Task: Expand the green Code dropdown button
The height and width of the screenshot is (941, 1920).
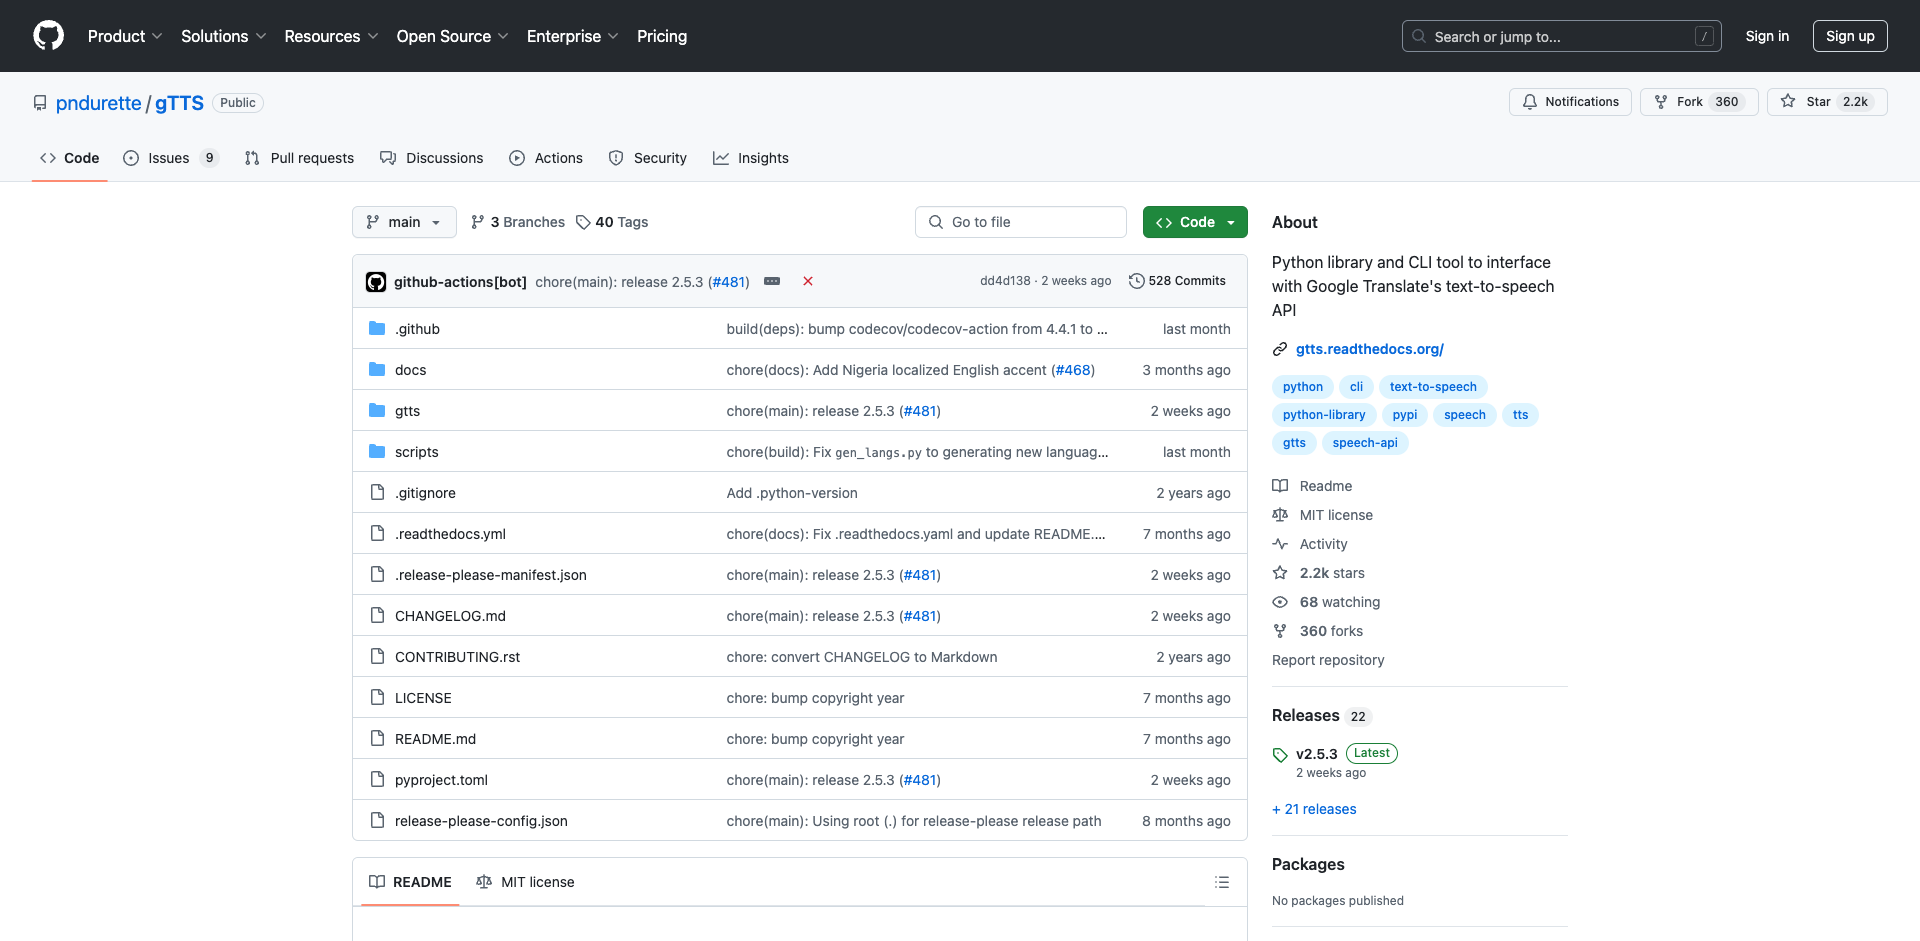Action: [x=1195, y=222]
